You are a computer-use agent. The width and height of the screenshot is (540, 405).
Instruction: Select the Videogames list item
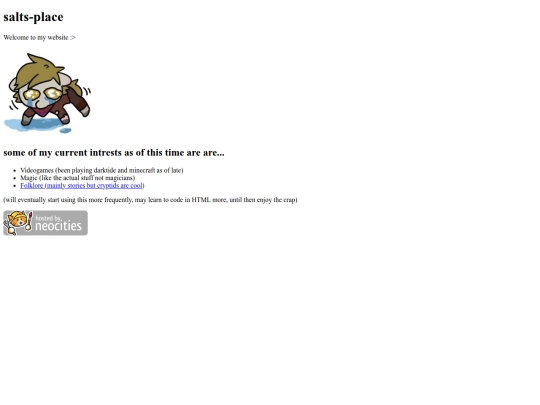[x=102, y=170]
